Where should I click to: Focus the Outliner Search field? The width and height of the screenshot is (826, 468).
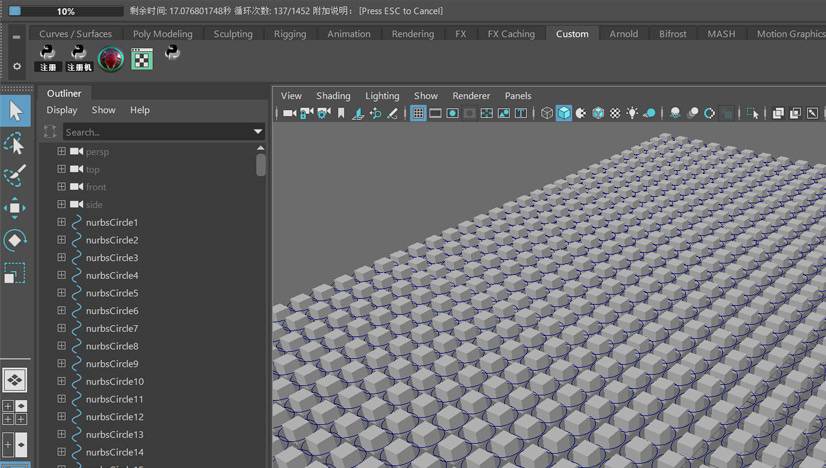click(x=163, y=132)
